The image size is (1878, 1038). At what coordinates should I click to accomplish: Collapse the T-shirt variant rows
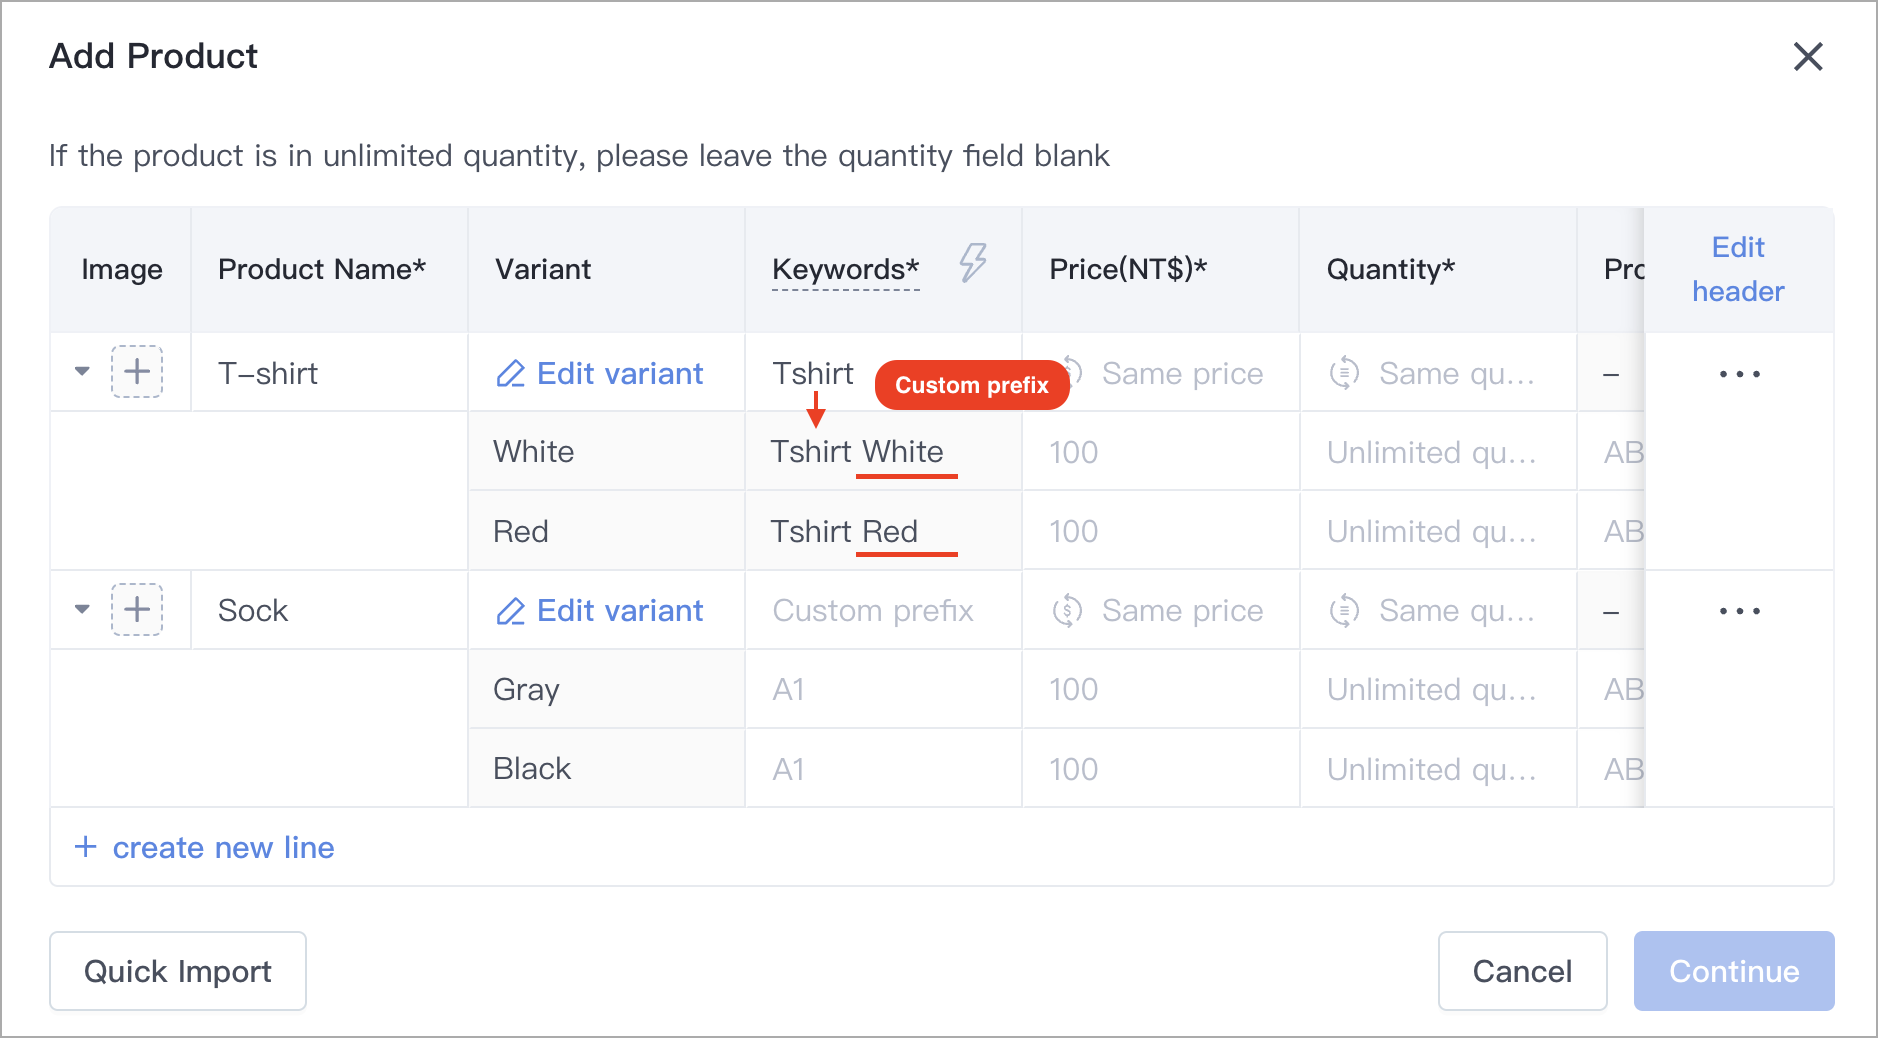(82, 372)
